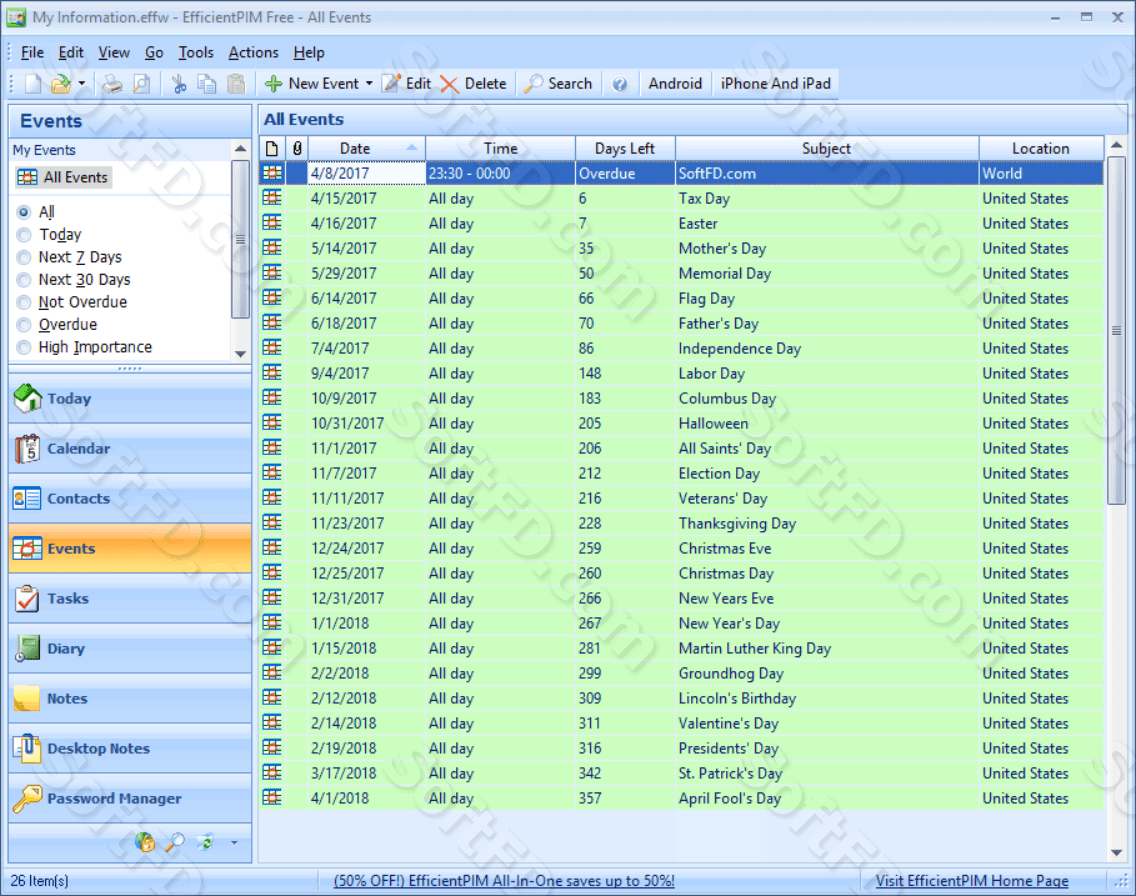Open the Calendar section in the sidebar
1136x896 pixels.
[130, 448]
